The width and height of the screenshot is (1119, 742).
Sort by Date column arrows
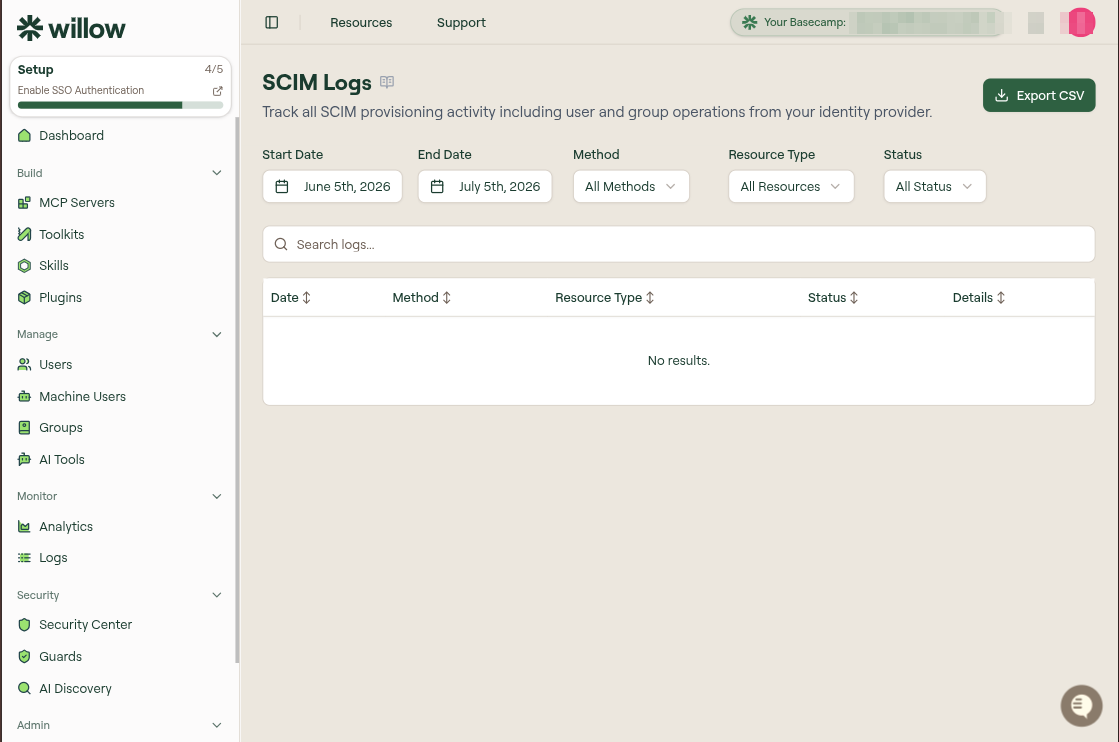307,298
